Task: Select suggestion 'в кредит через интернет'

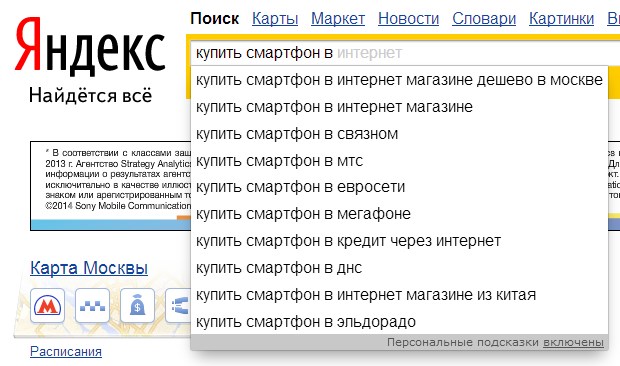Action: pyautogui.click(x=399, y=241)
